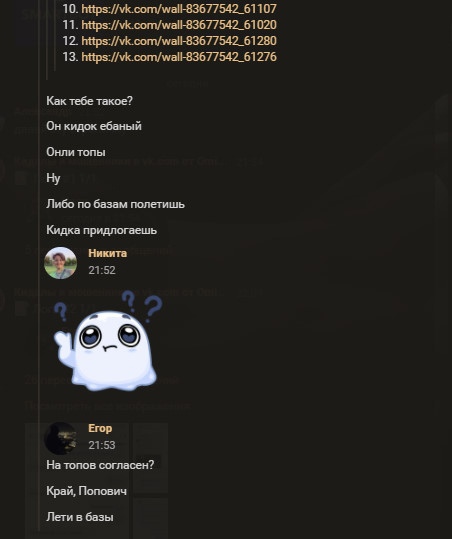
Task: Open Никита's profile avatar photo
Action: click(x=60, y=263)
